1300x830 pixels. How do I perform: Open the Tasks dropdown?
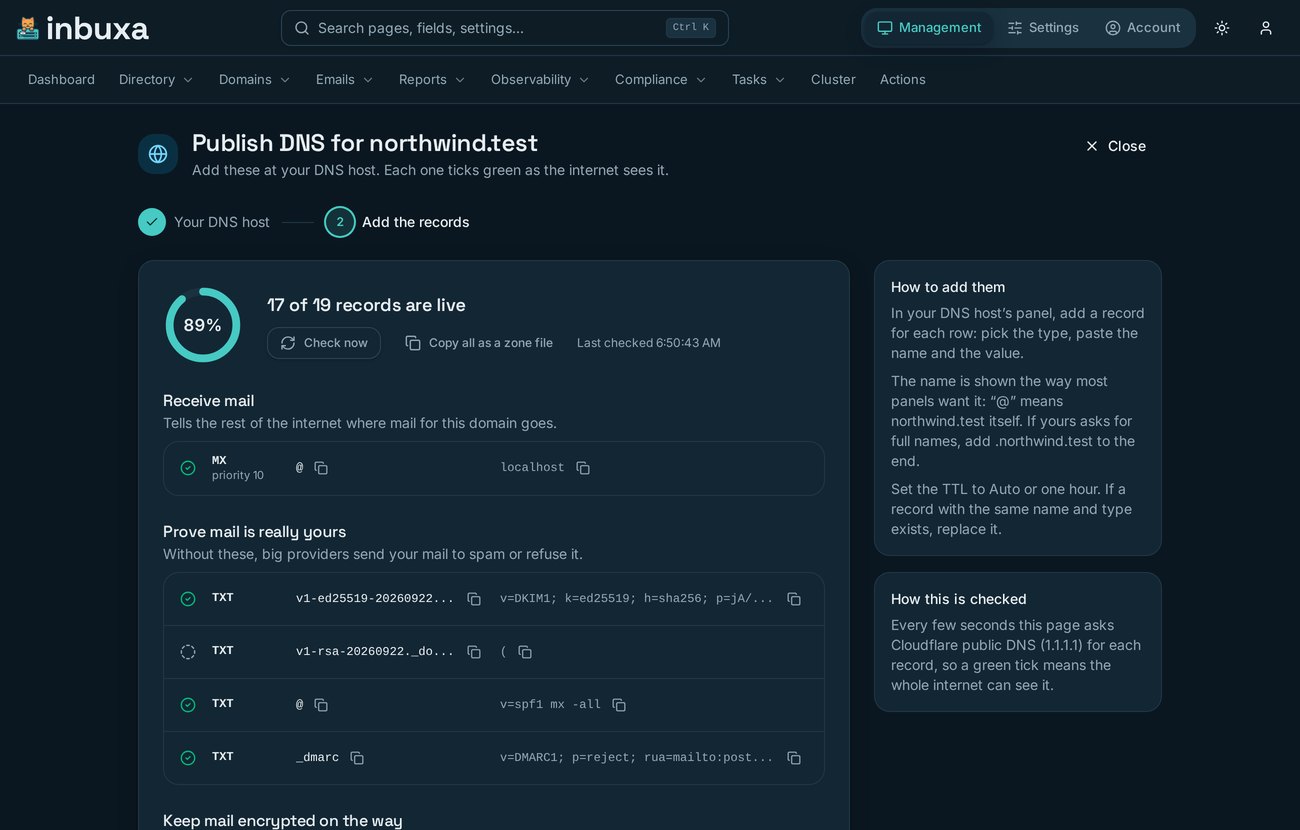point(759,79)
